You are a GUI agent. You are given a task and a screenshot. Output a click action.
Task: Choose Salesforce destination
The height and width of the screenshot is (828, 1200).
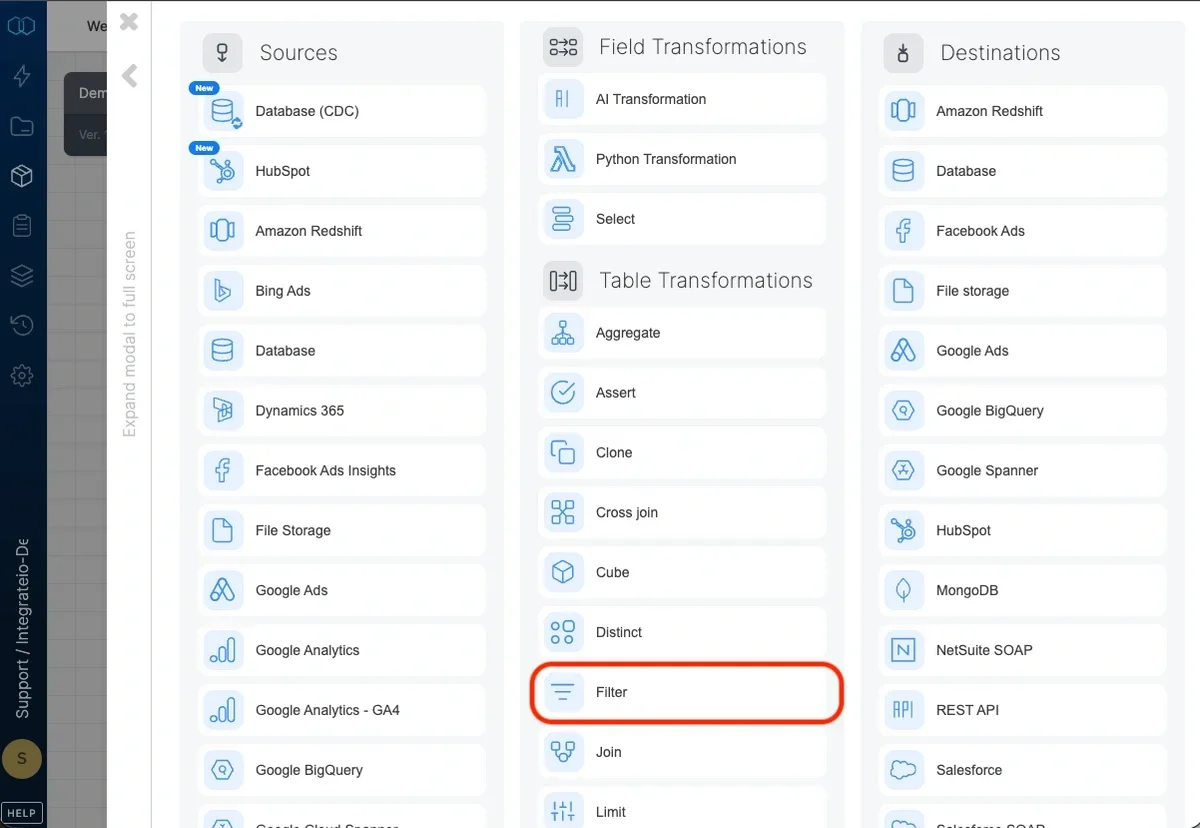tap(1023, 771)
